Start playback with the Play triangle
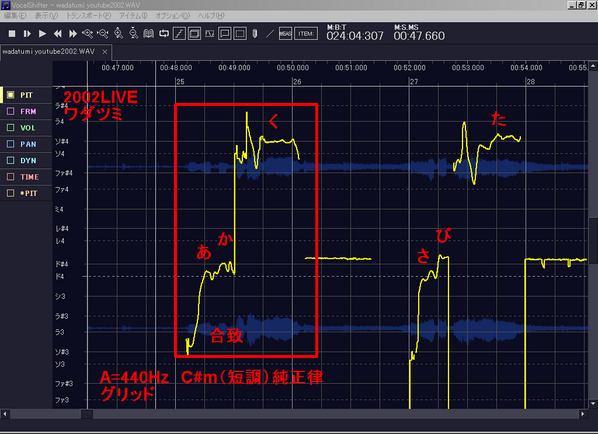598x434 pixels. tap(42, 34)
